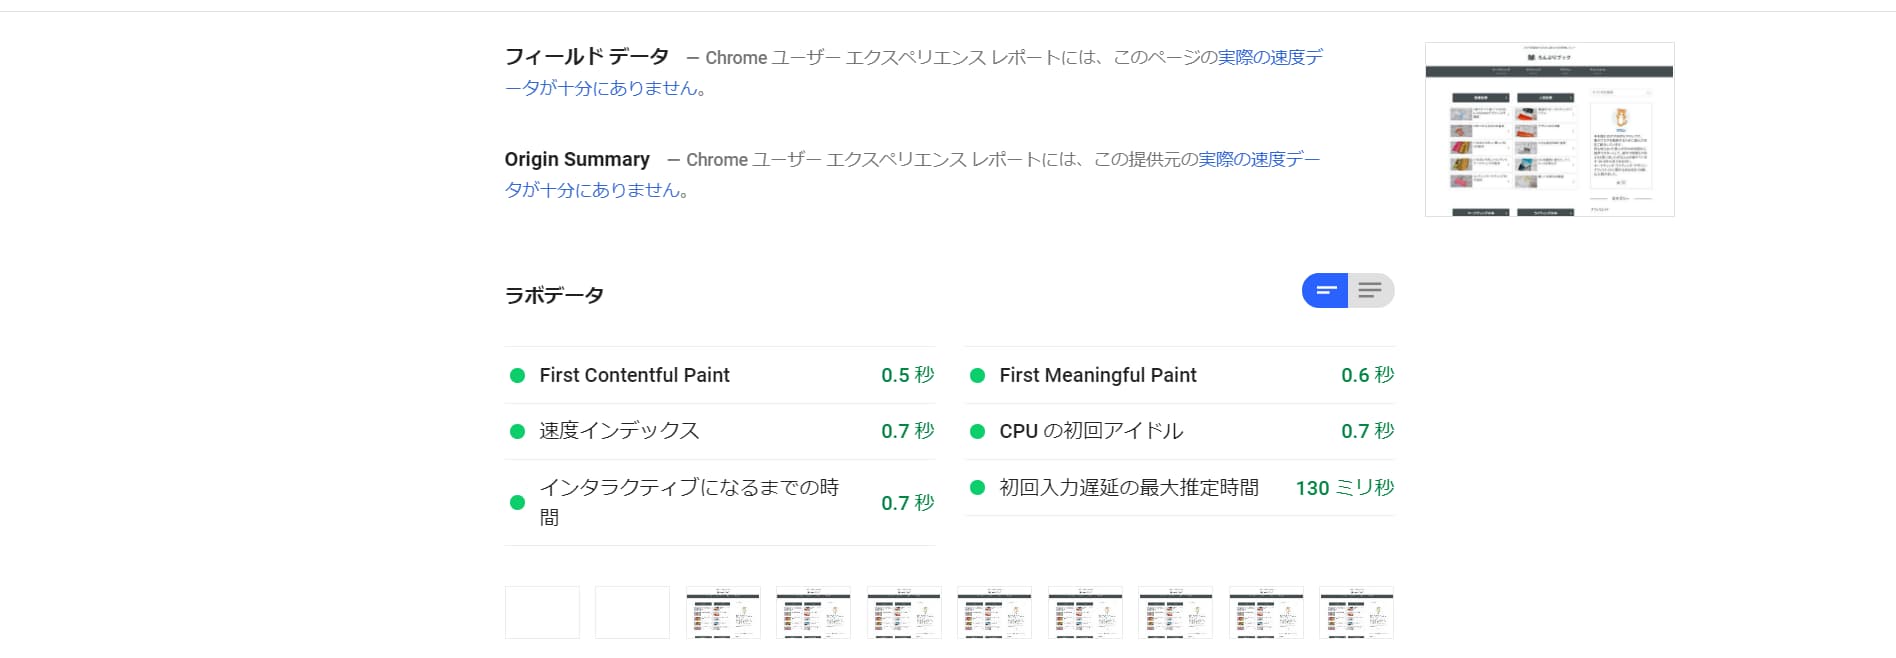
Task: Open Origin Summary 実際の速度データ link
Action: click(1258, 160)
